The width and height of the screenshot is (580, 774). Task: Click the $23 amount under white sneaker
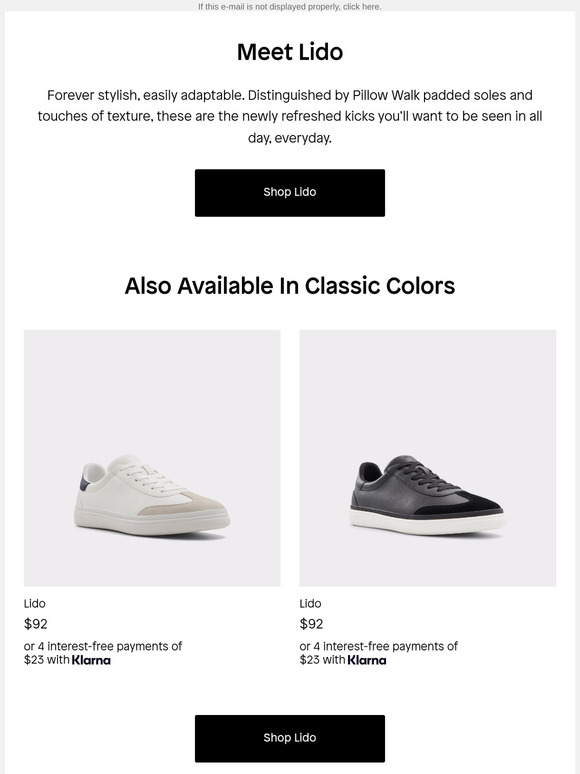pyautogui.click(x=34, y=660)
